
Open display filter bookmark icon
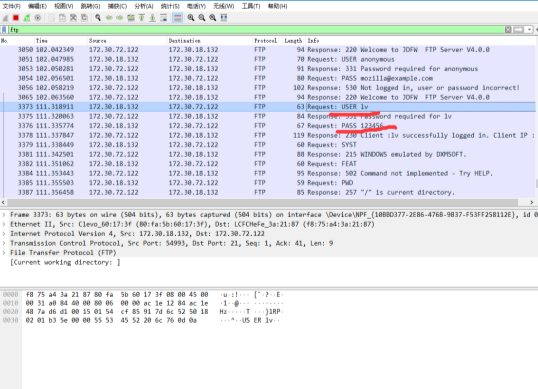pyautogui.click(x=4, y=30)
